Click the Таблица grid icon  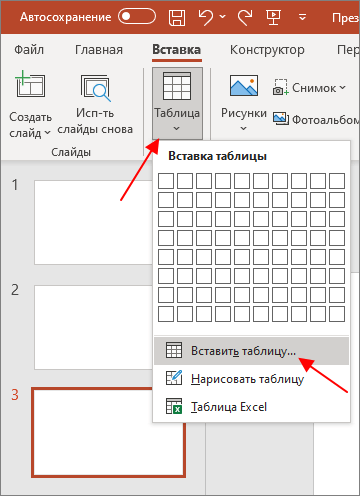(177, 86)
